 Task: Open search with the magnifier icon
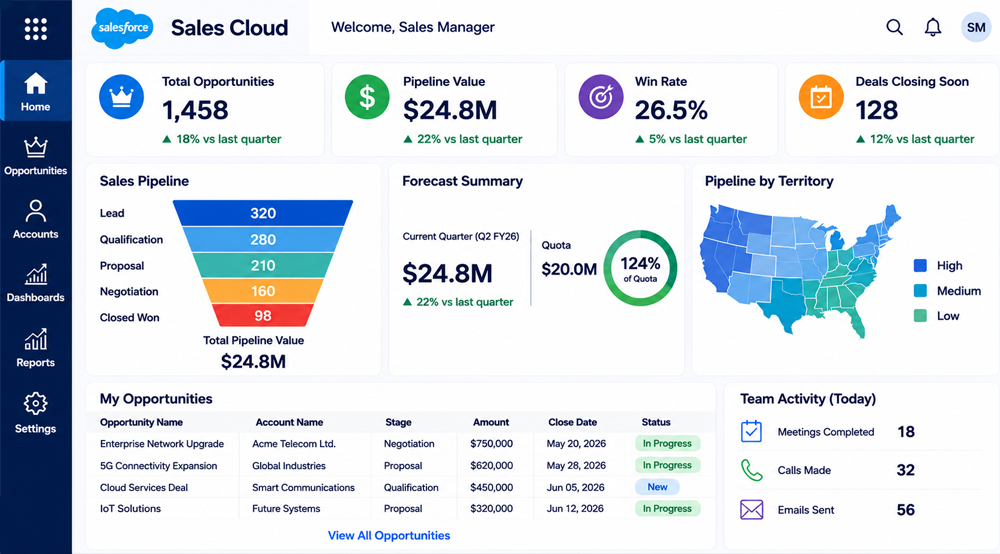pyautogui.click(x=894, y=27)
